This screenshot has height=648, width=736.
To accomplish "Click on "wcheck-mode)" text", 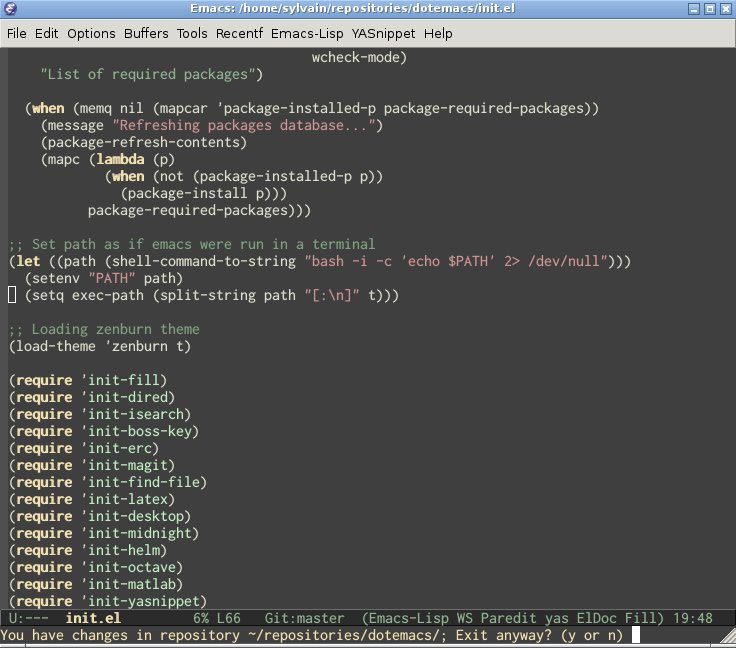I will pos(359,57).
